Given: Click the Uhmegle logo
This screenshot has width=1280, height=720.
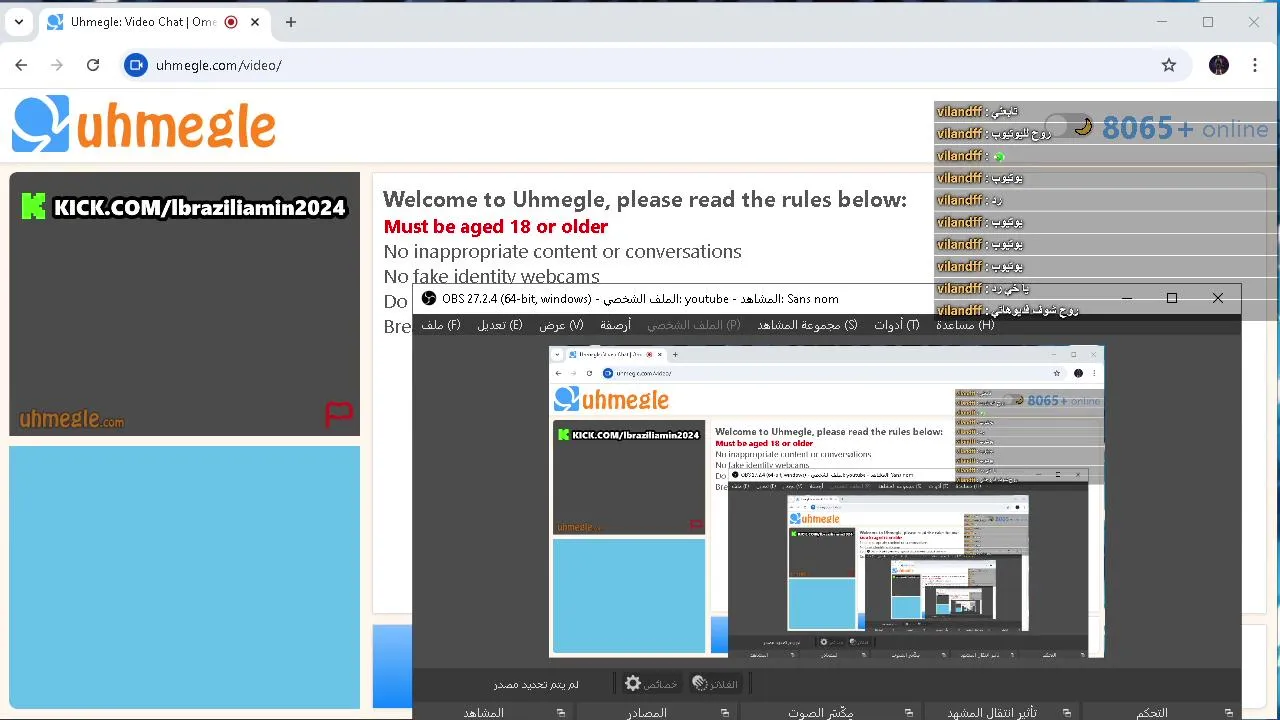Looking at the screenshot, I should [144, 125].
